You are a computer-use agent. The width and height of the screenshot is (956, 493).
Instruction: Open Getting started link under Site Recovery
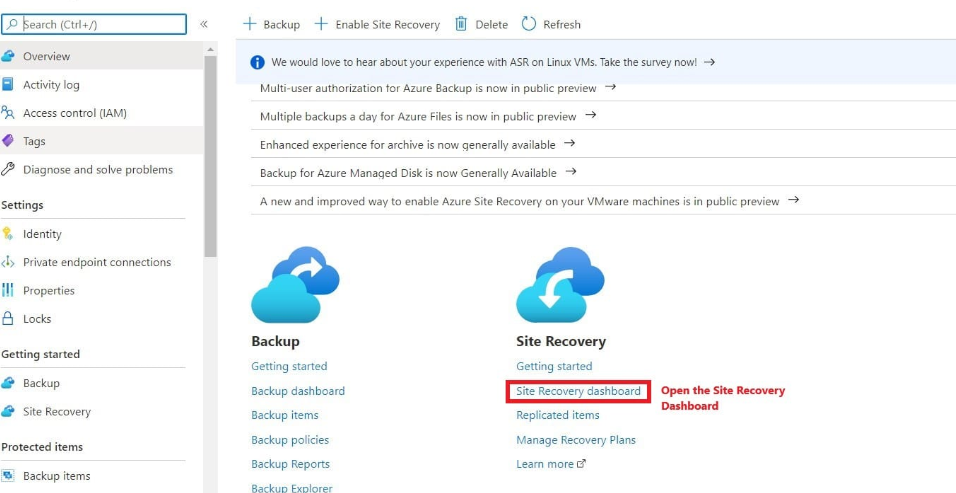(x=554, y=366)
